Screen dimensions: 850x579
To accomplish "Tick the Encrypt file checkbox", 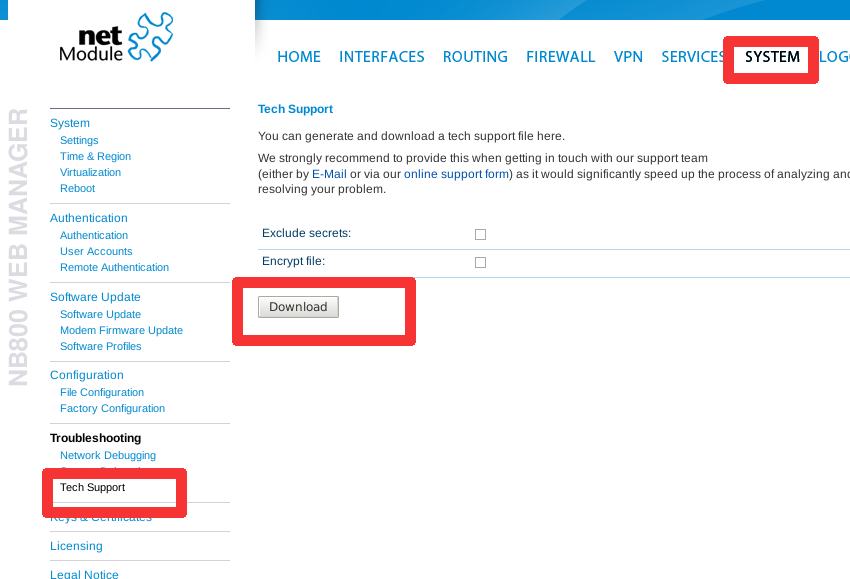I will 480,262.
